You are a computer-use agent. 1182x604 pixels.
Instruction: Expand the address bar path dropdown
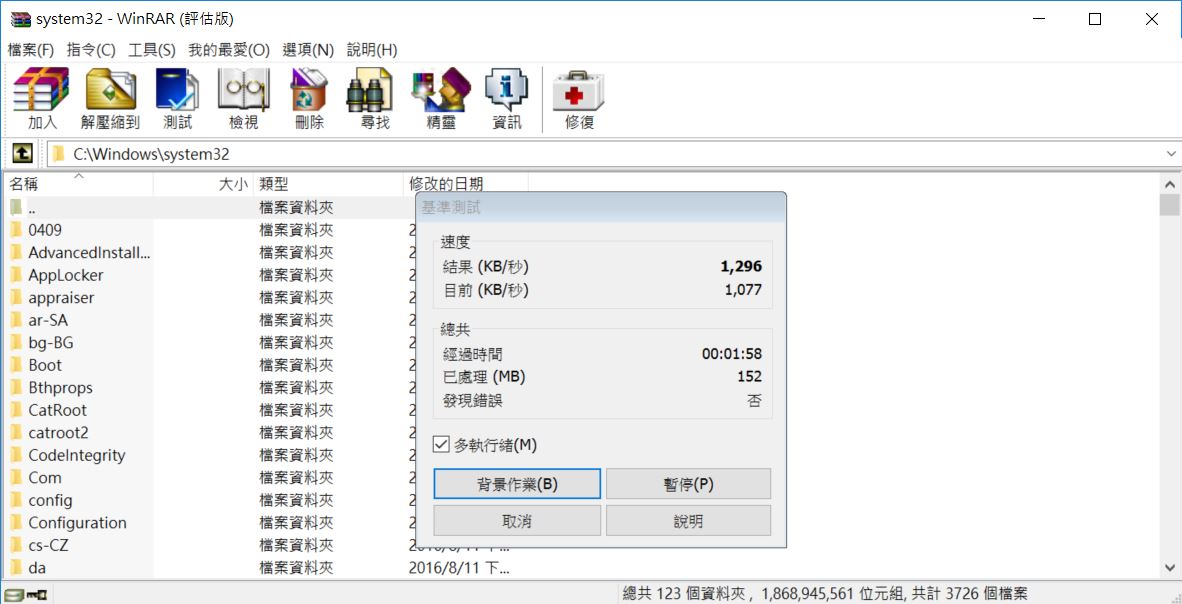tap(1171, 154)
